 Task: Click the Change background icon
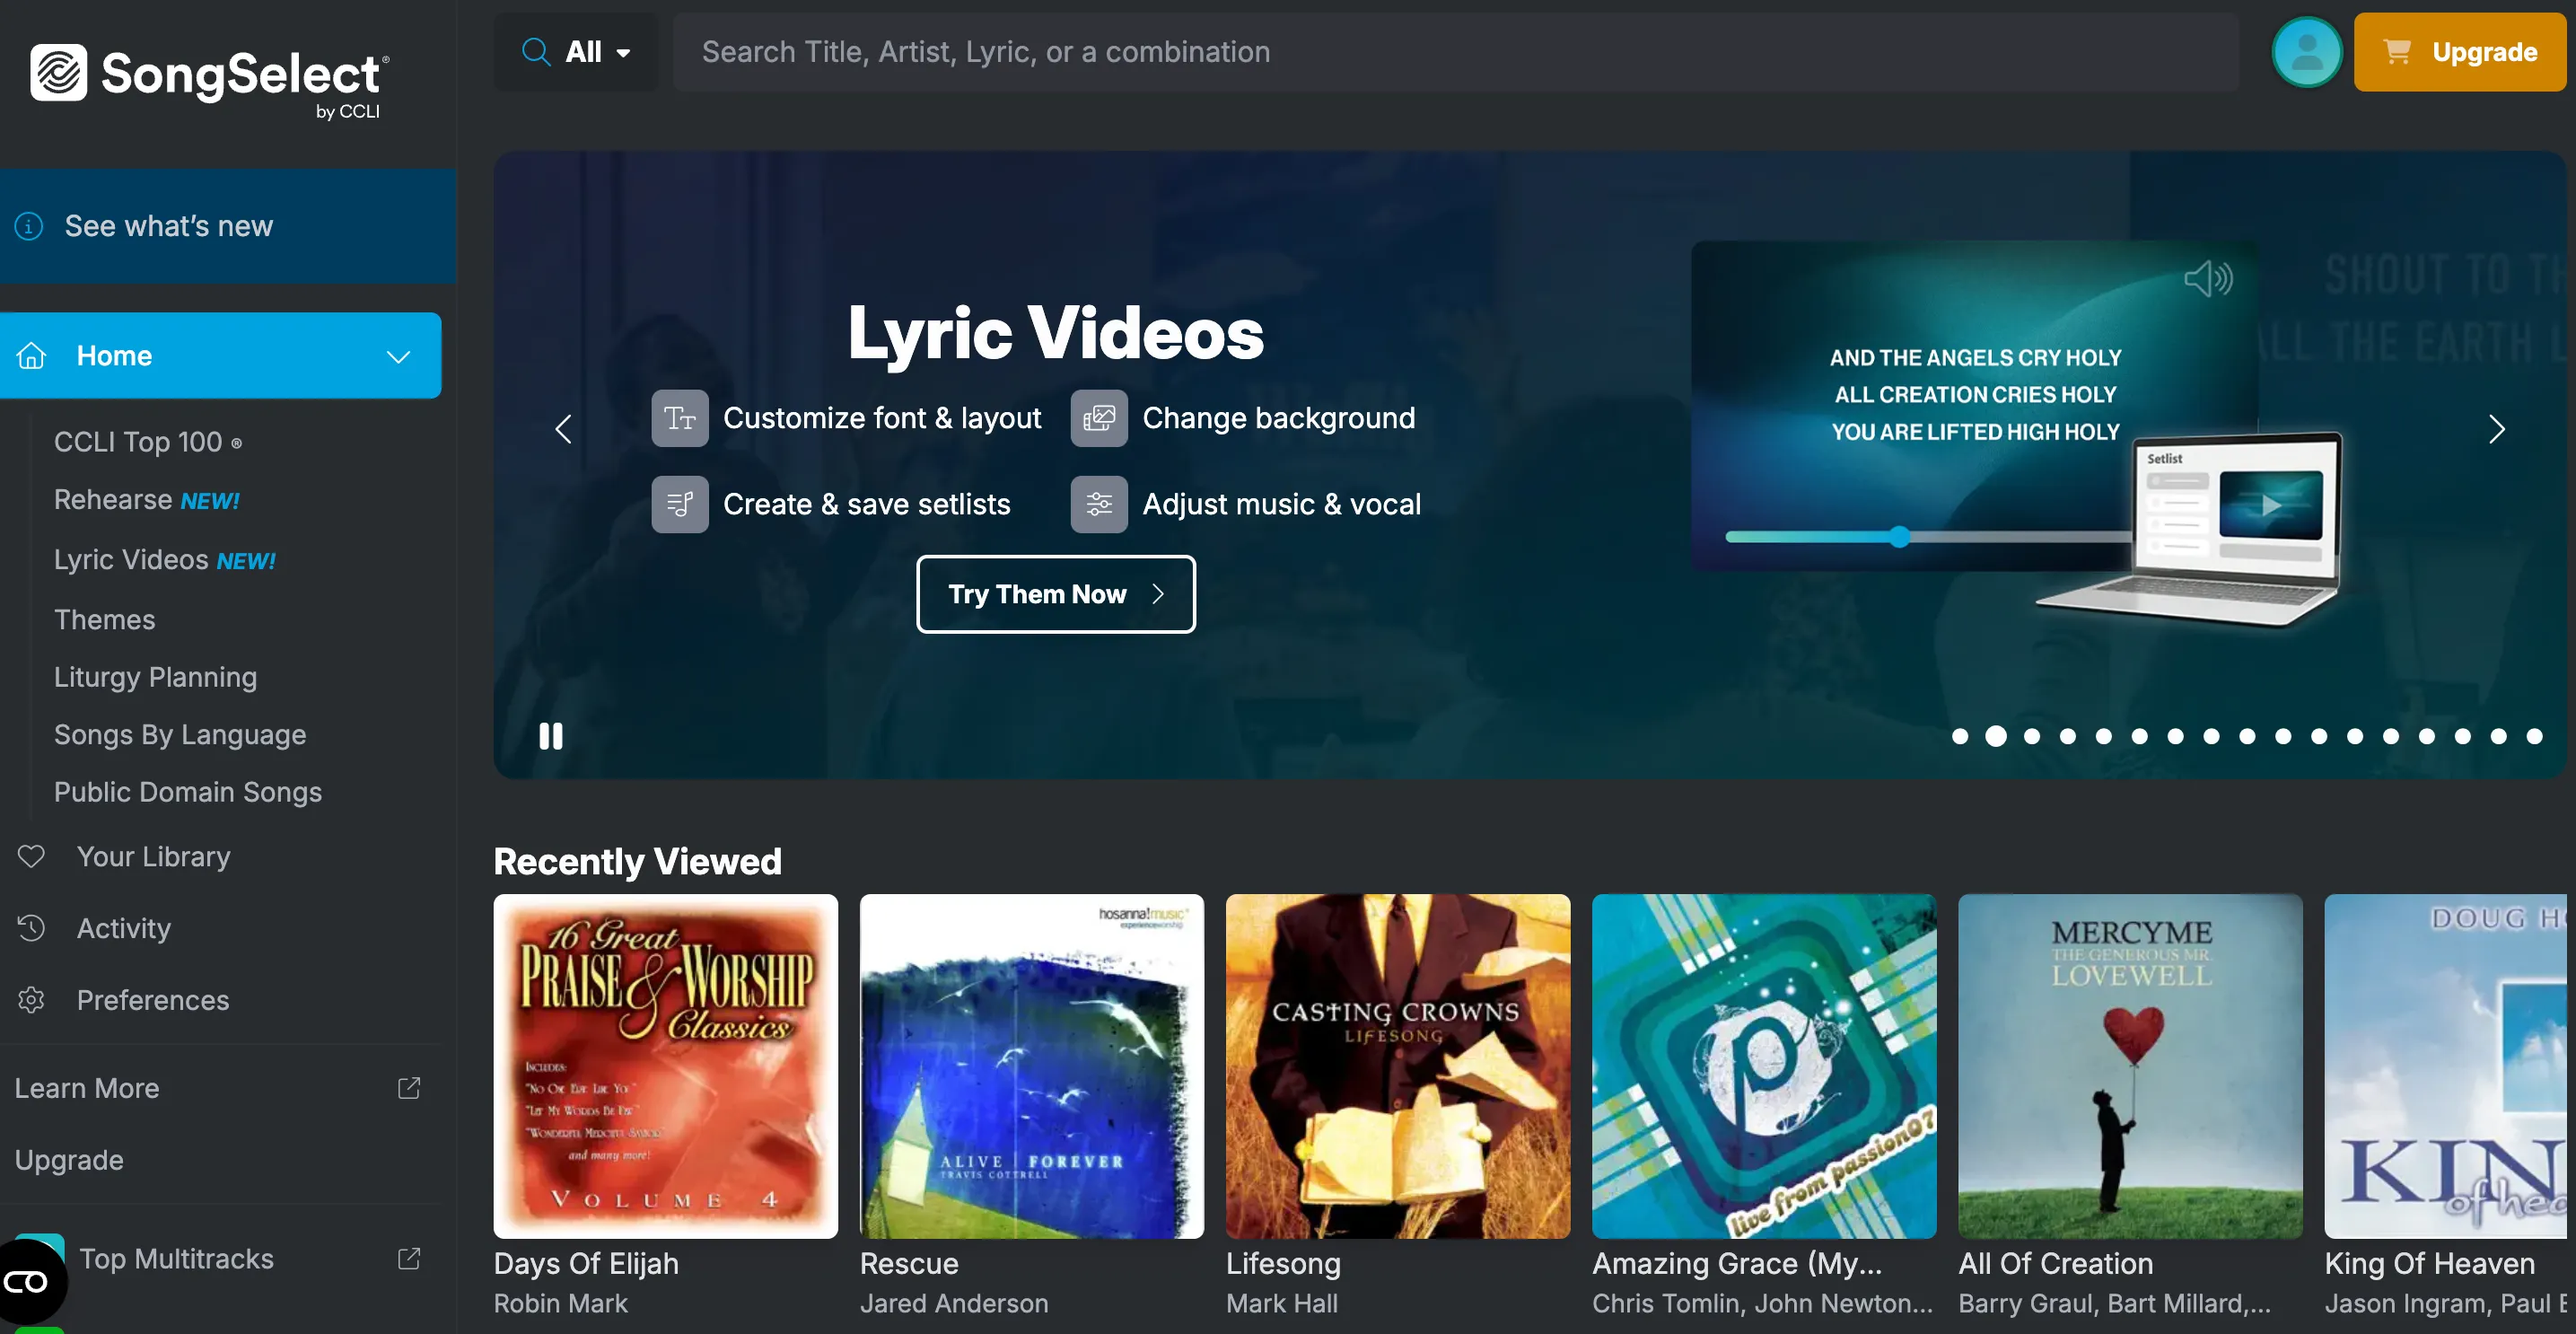coord(1099,418)
